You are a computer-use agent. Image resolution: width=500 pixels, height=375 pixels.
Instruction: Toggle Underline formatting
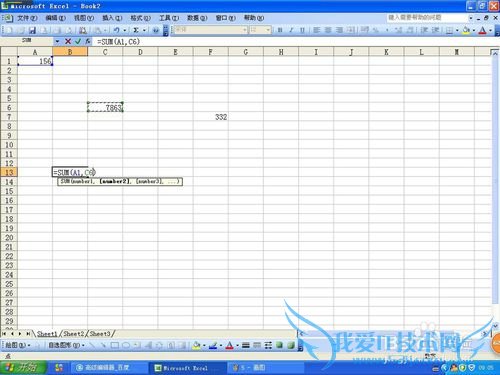[x=302, y=30]
